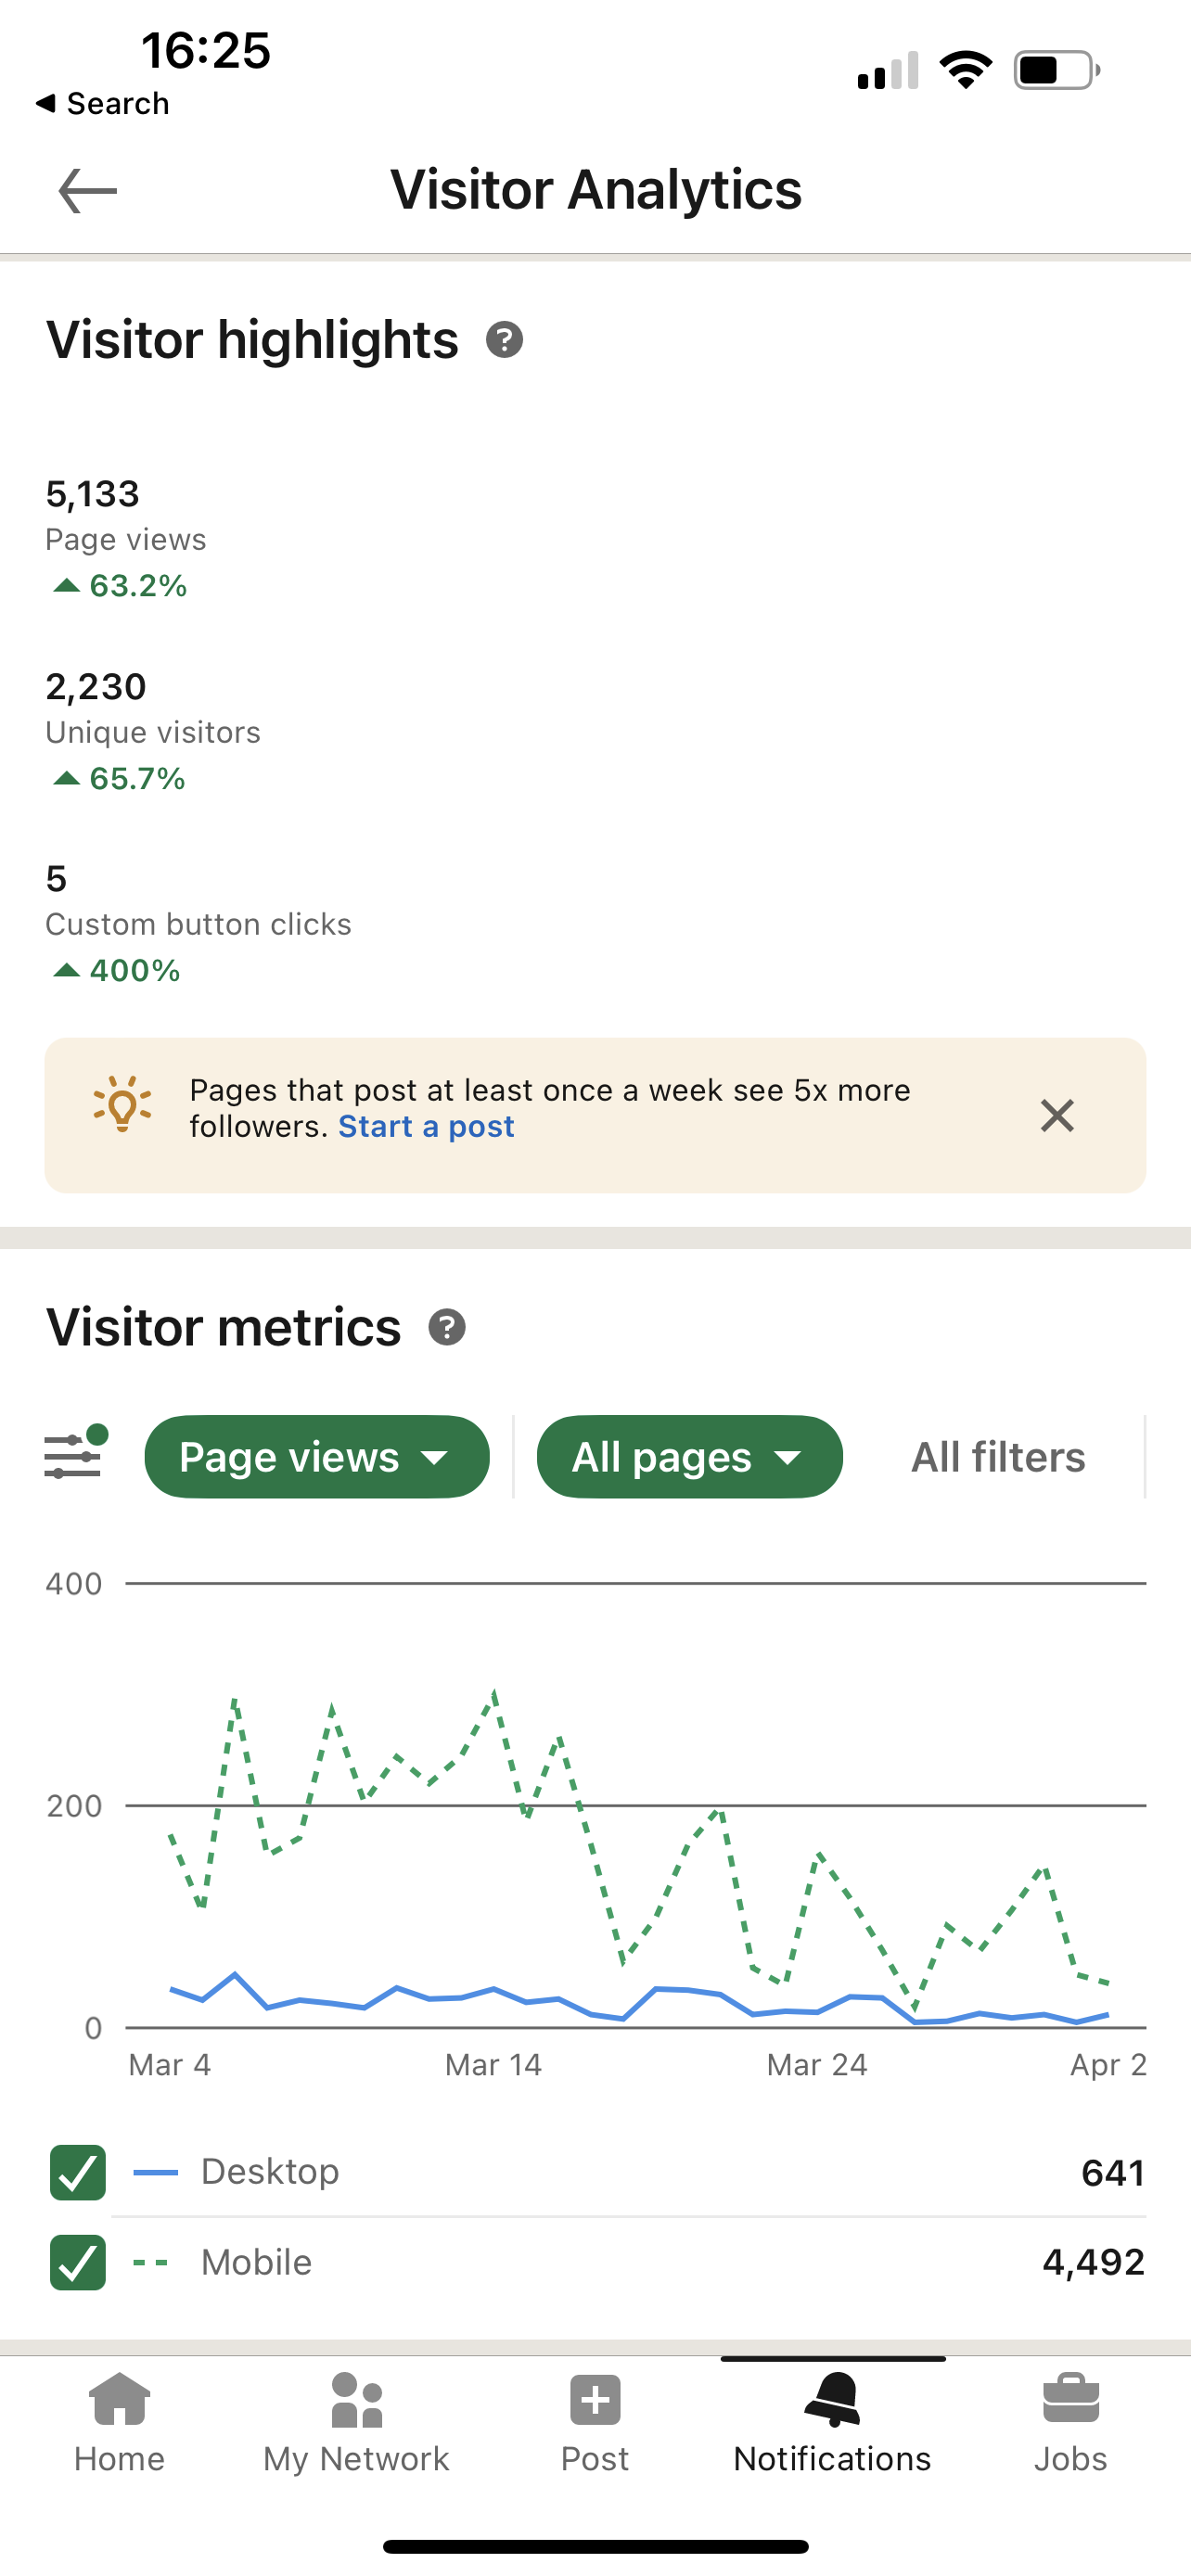Tap the back arrow in header

(88, 191)
